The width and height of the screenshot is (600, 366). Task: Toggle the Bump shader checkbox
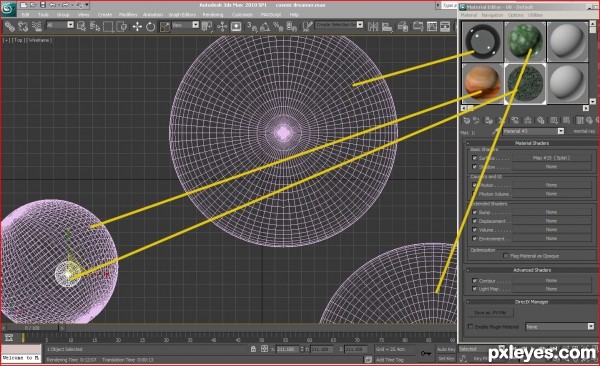(x=474, y=212)
